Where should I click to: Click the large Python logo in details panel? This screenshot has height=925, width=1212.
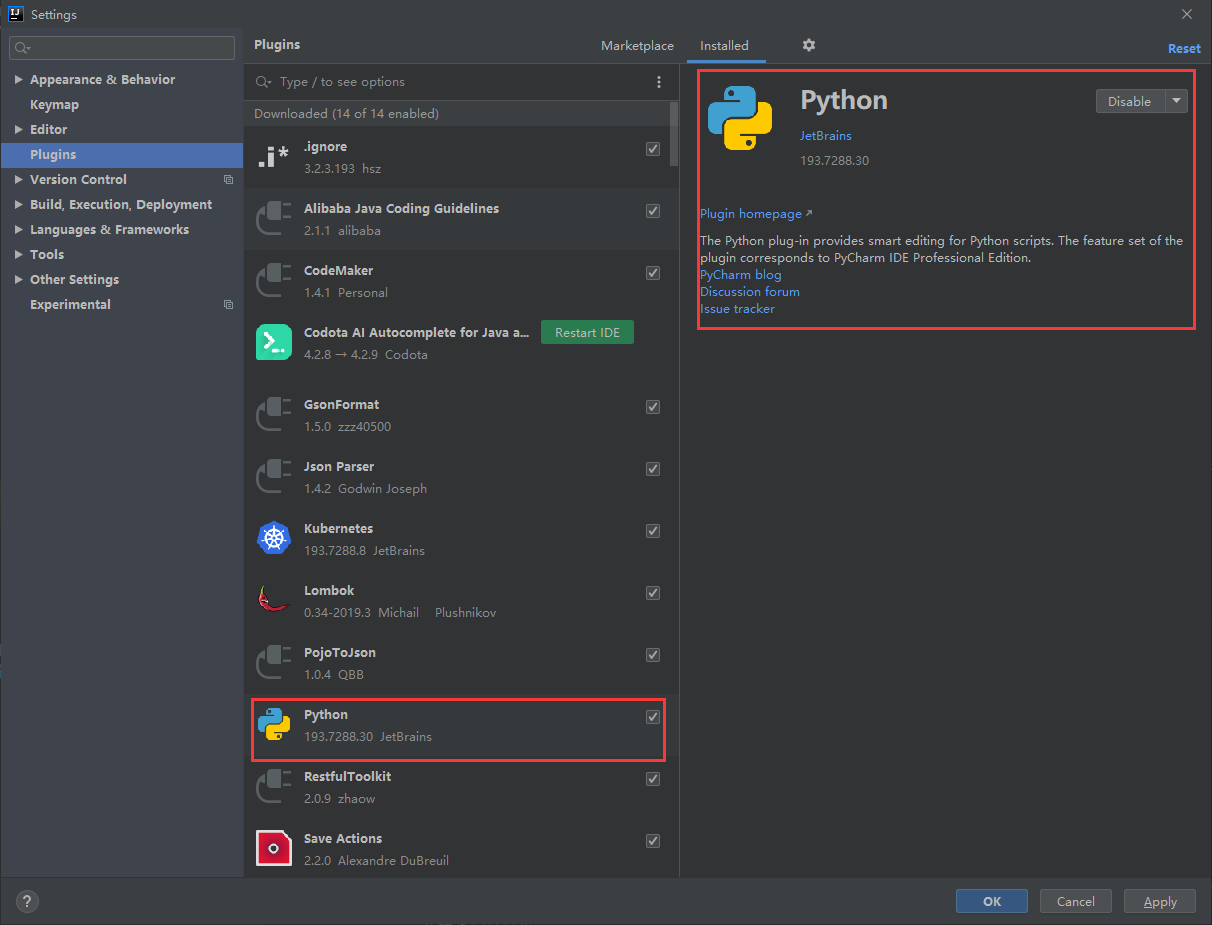tap(740, 118)
